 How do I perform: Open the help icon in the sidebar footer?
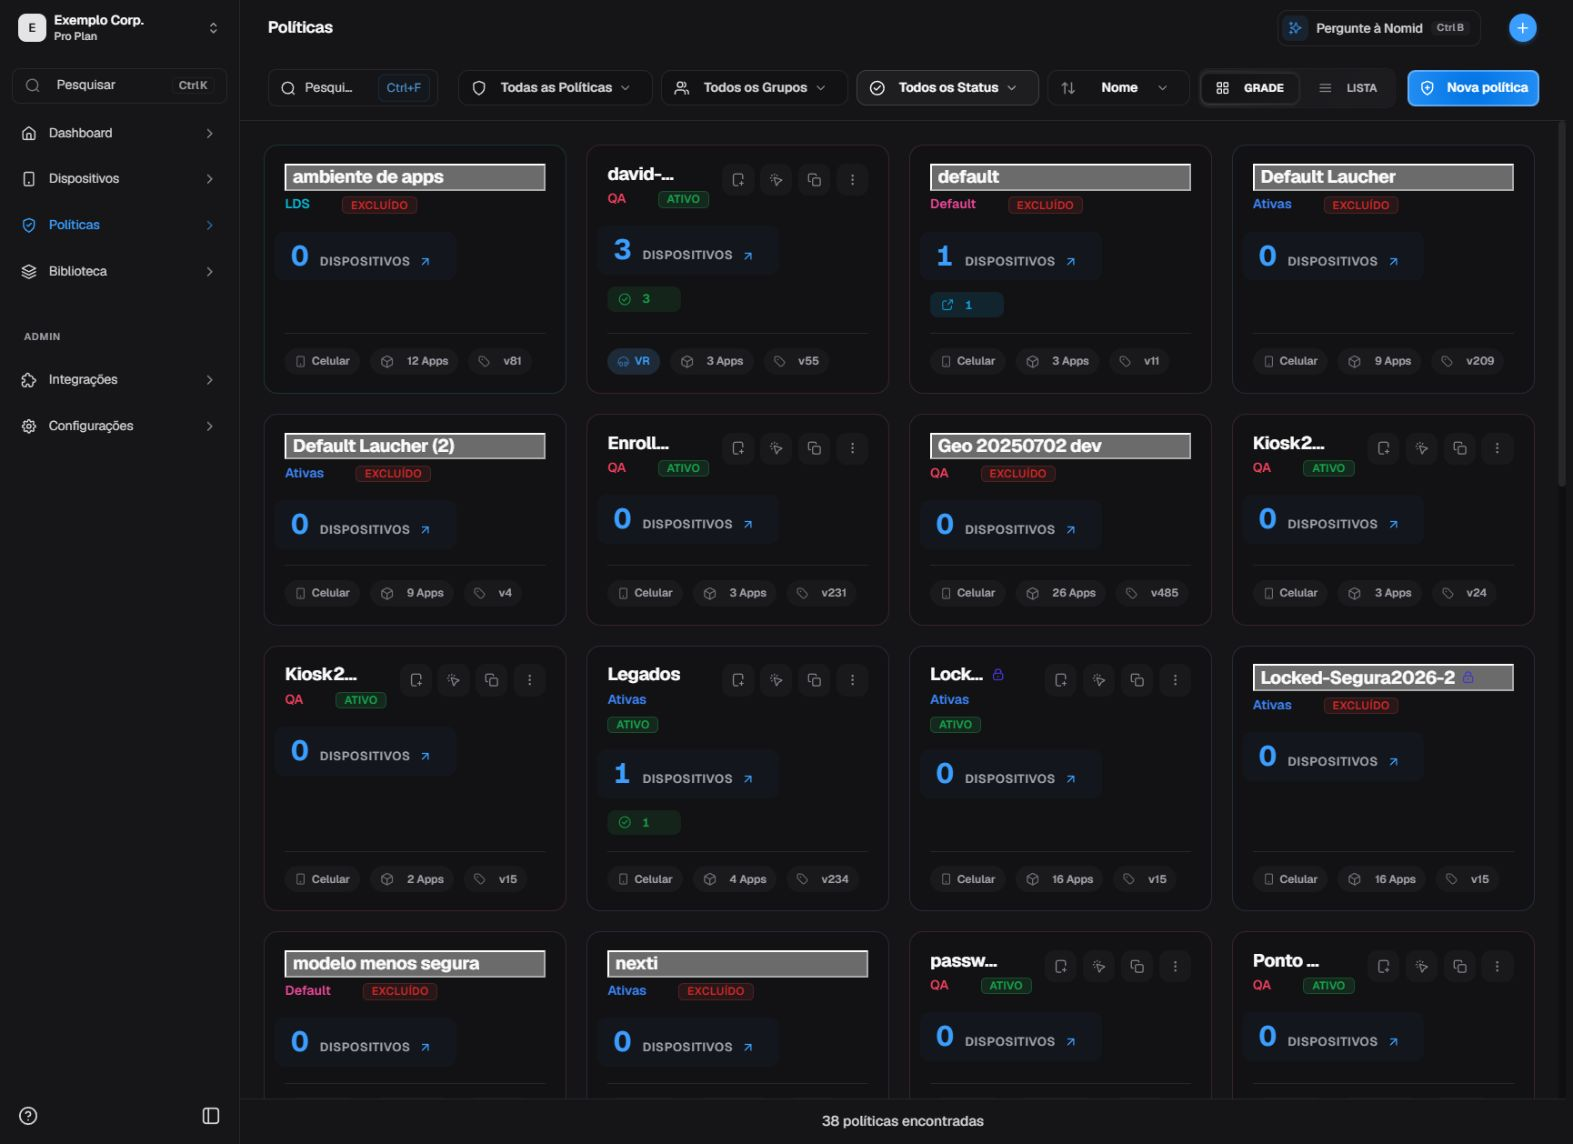click(x=29, y=1116)
